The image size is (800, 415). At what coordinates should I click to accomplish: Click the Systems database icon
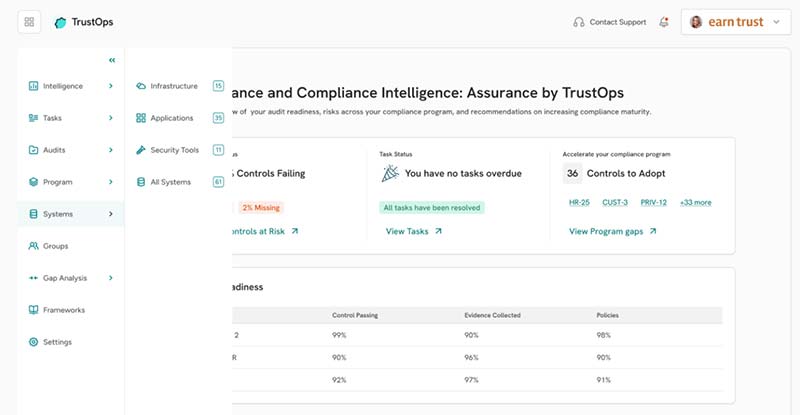pos(33,214)
